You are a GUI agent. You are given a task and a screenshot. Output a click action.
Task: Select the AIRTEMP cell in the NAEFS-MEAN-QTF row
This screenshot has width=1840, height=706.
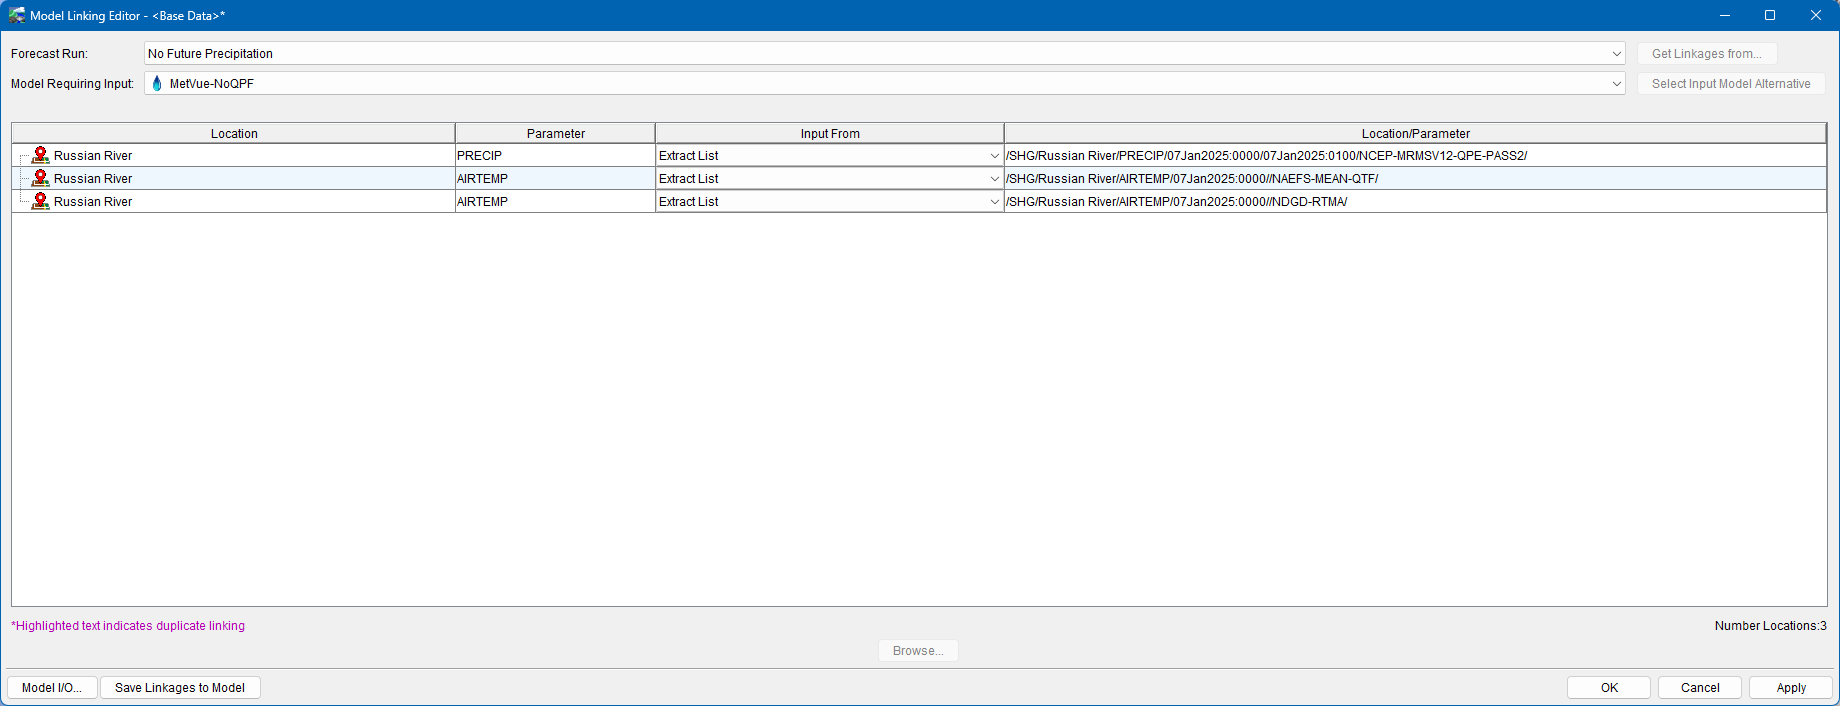(x=555, y=179)
